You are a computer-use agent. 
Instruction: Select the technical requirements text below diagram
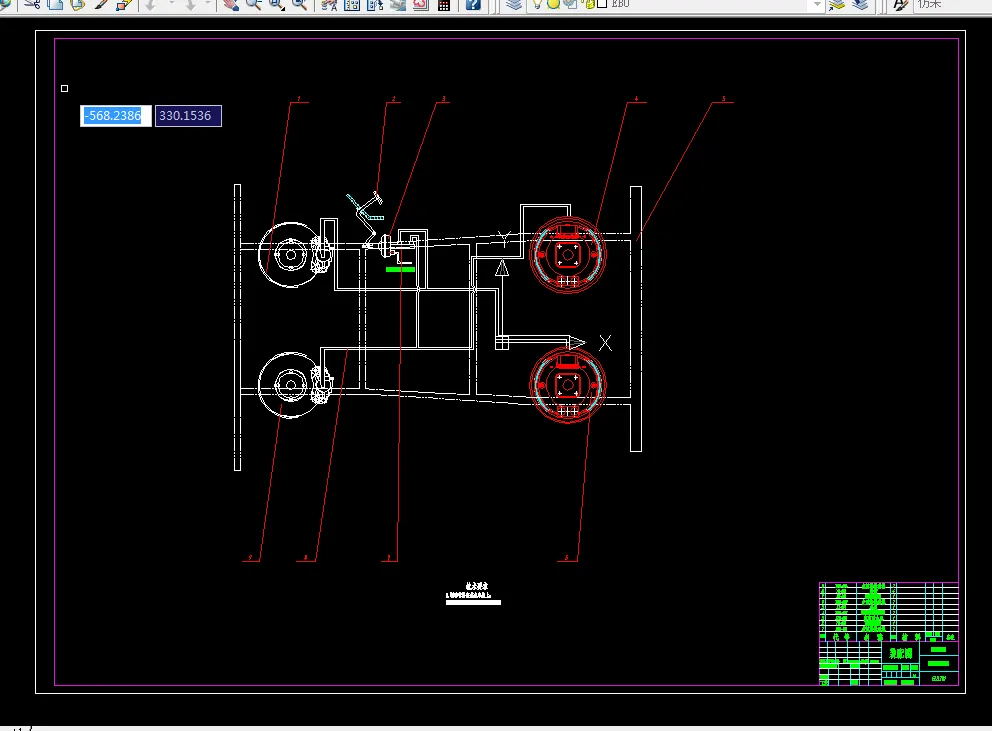point(473,594)
